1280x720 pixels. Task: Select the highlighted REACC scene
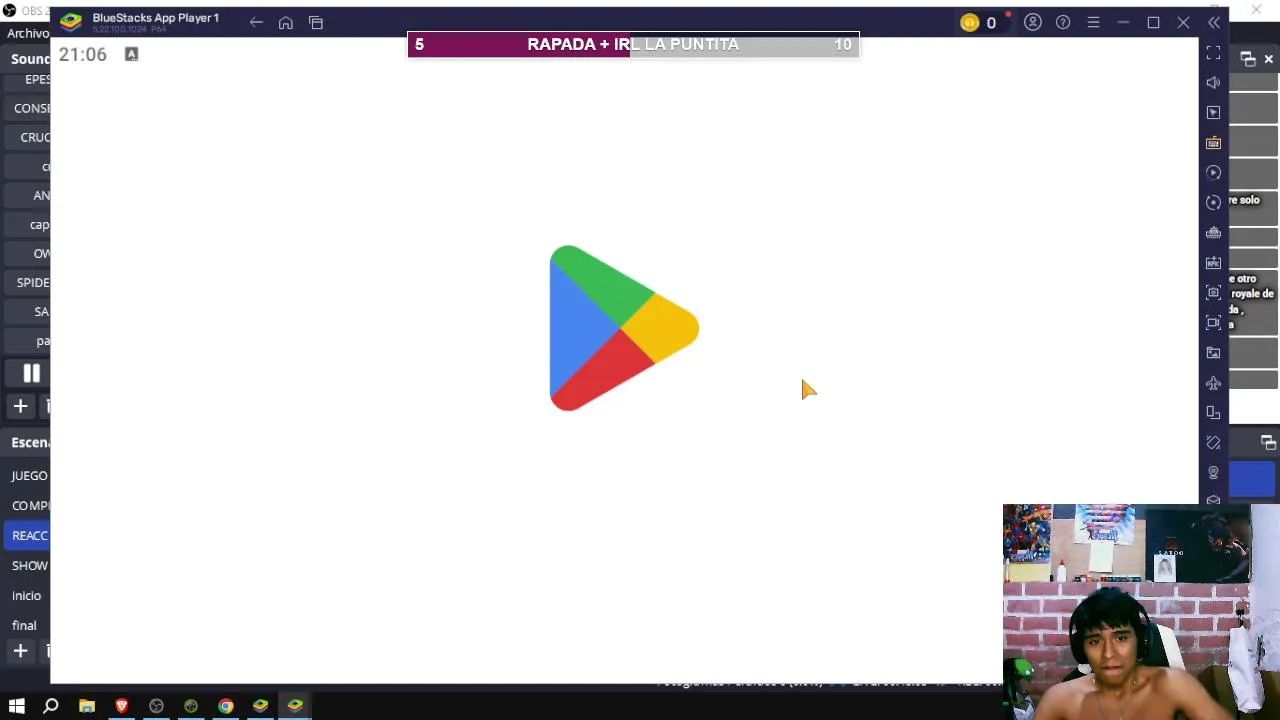(x=29, y=536)
